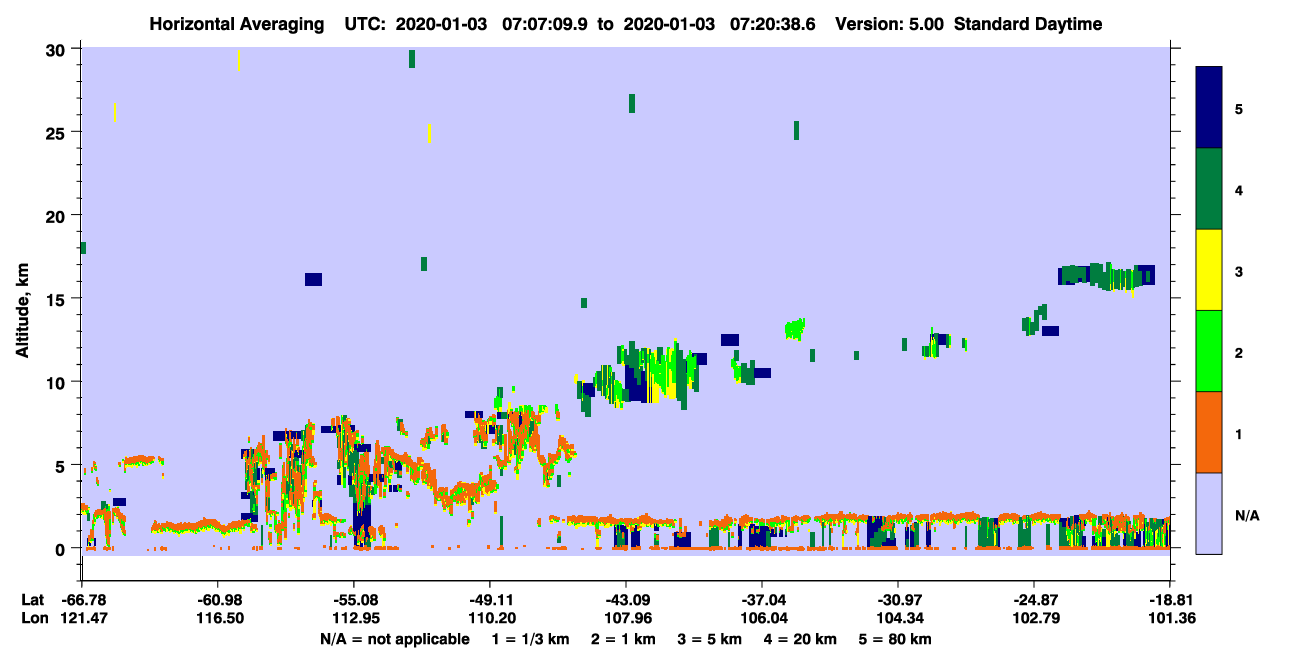Click the latitude value -37.04
The image size is (1300, 667).
762,599
